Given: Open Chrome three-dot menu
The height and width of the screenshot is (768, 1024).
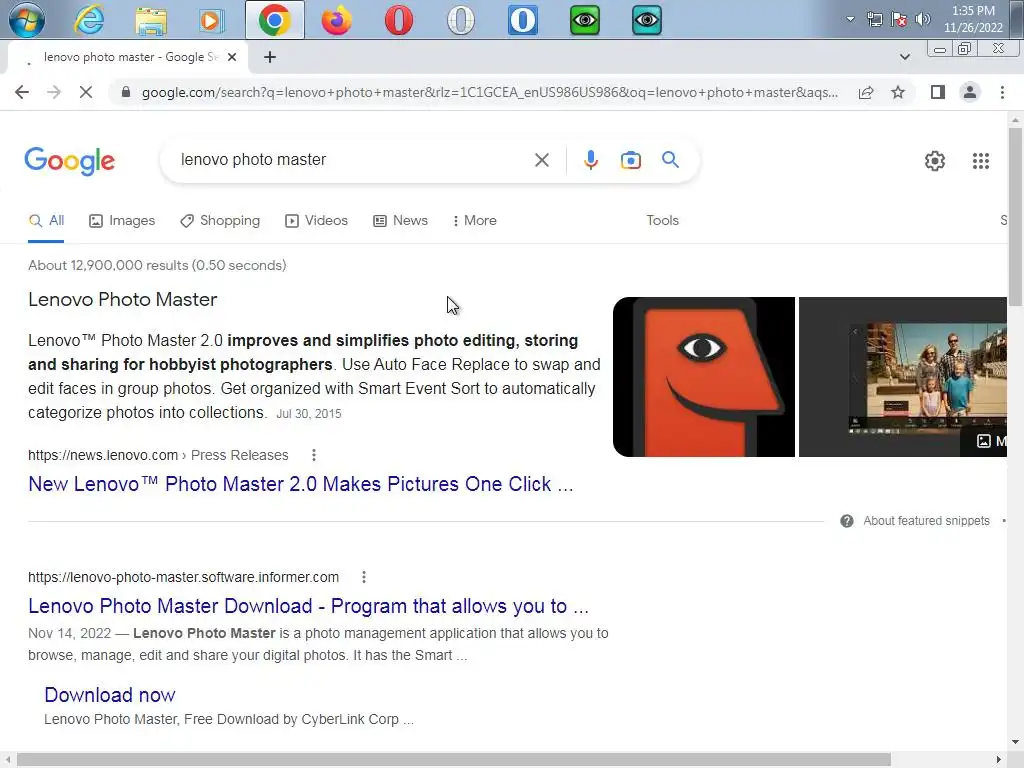Looking at the screenshot, I should coord(1002,92).
